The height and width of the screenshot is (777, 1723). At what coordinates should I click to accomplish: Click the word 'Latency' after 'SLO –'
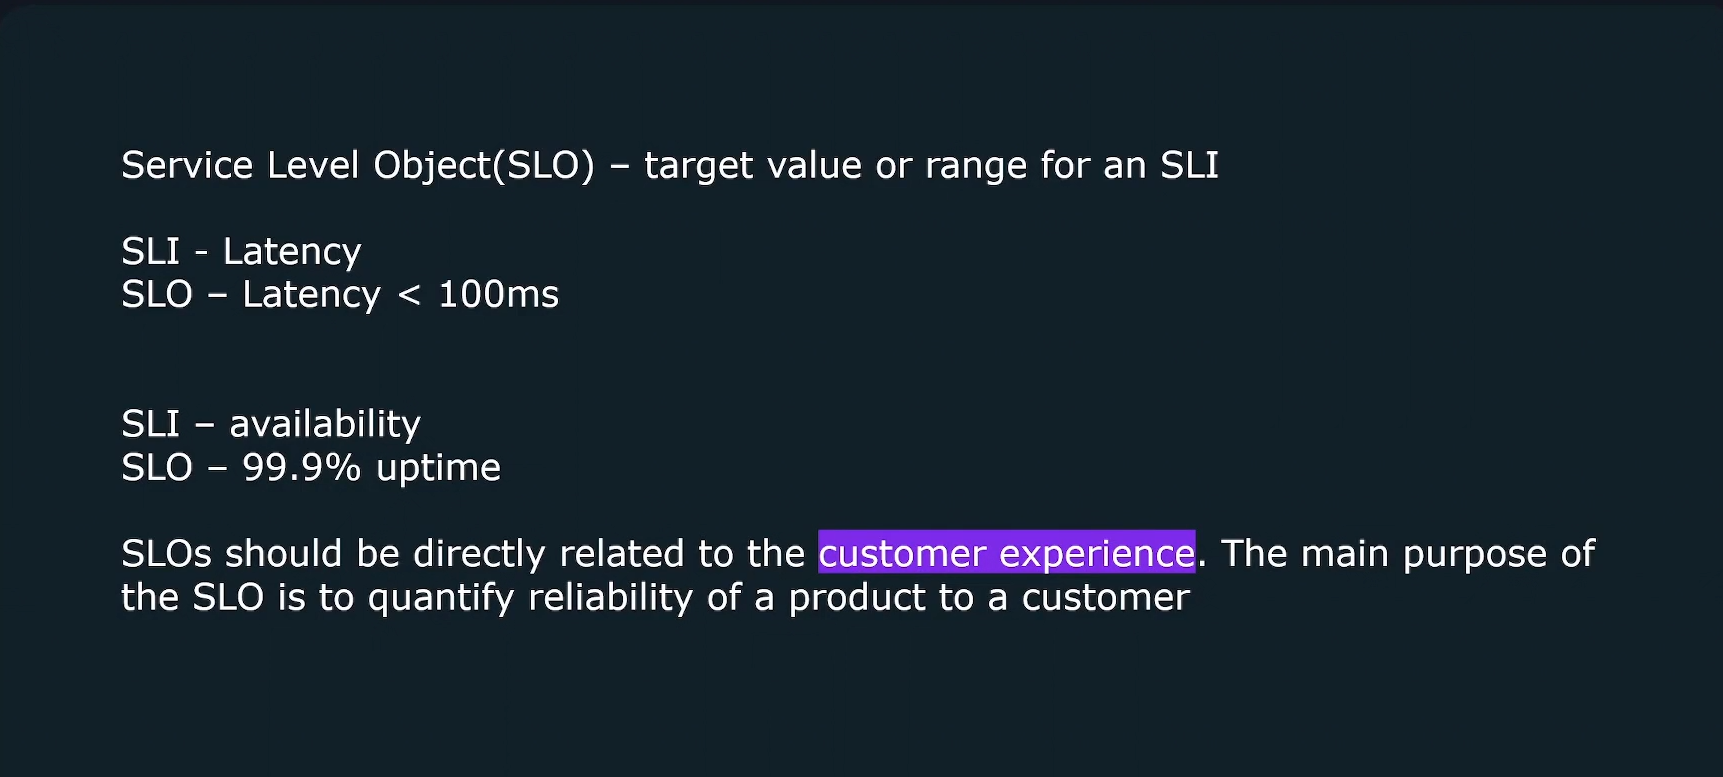click(311, 295)
